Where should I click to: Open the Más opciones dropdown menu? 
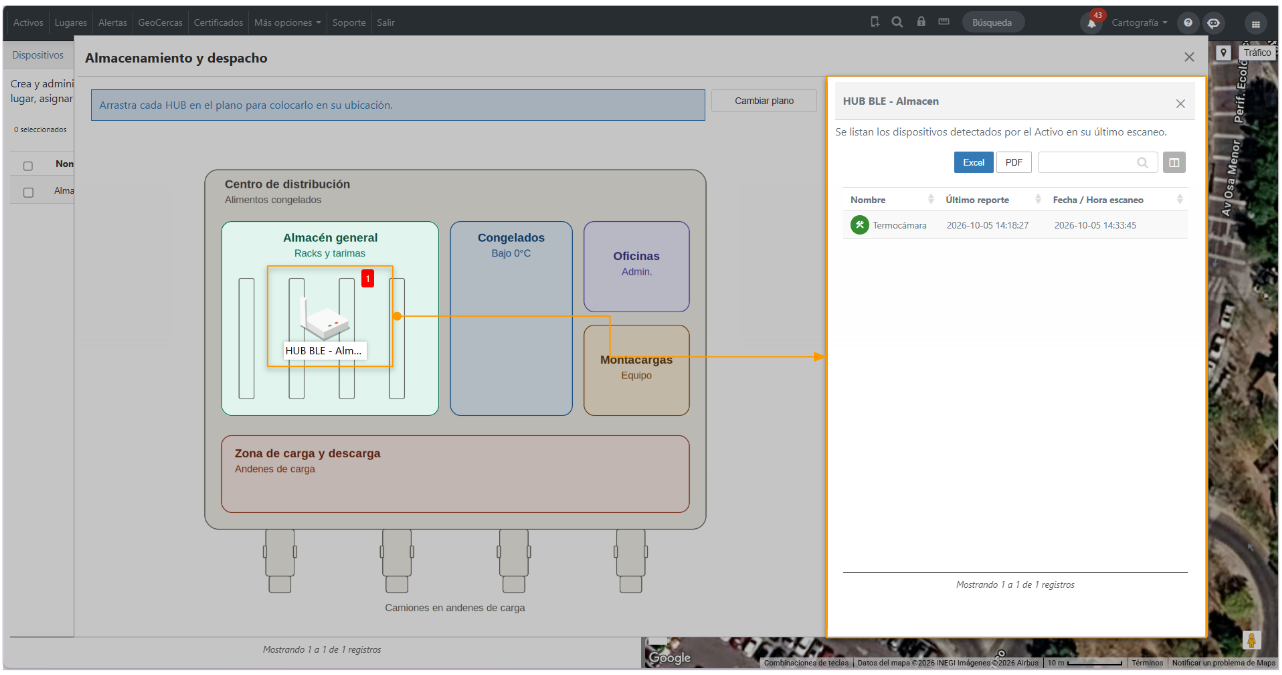click(288, 22)
